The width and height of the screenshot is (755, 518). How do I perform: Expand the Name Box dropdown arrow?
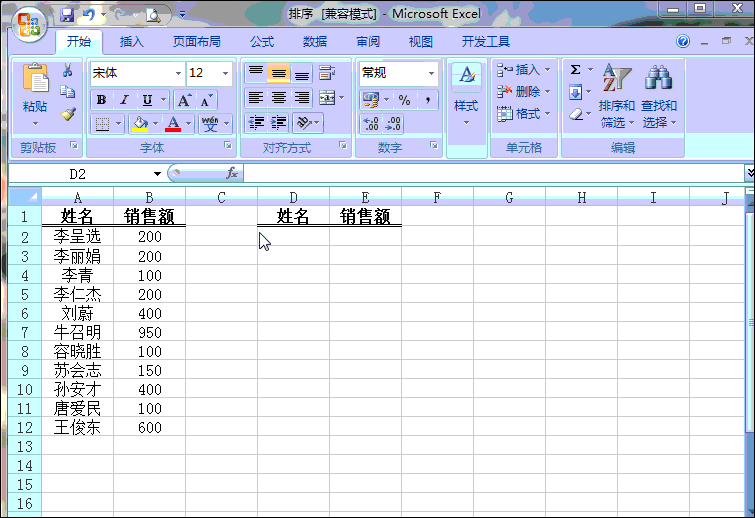pos(157,174)
